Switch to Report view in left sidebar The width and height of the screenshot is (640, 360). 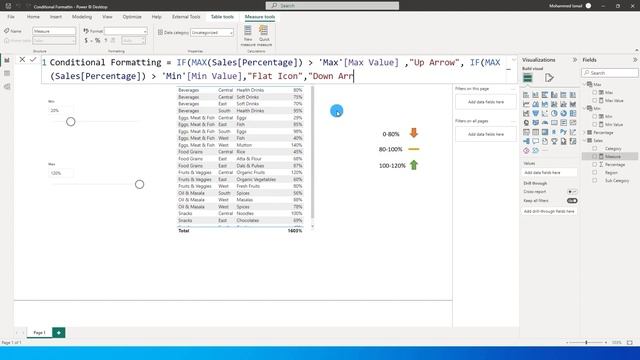coord(7,60)
